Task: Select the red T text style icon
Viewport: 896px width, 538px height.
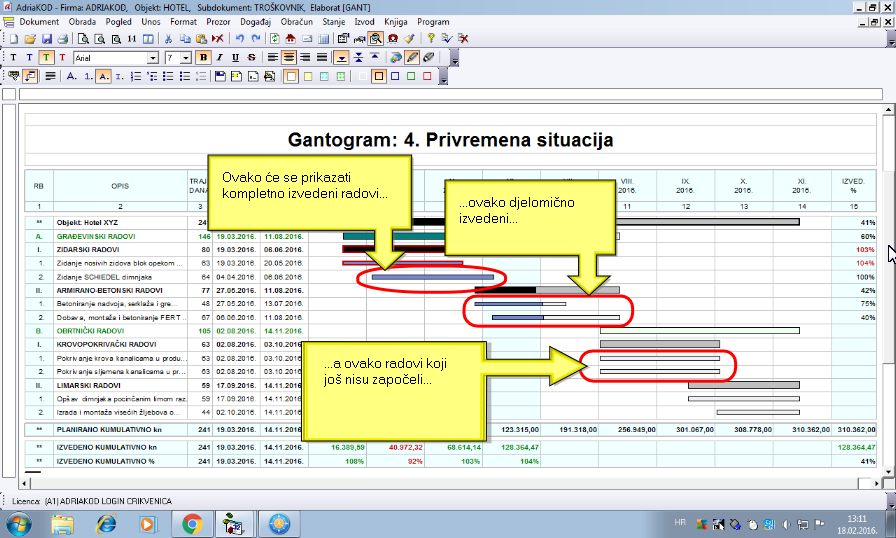Action: [62, 58]
